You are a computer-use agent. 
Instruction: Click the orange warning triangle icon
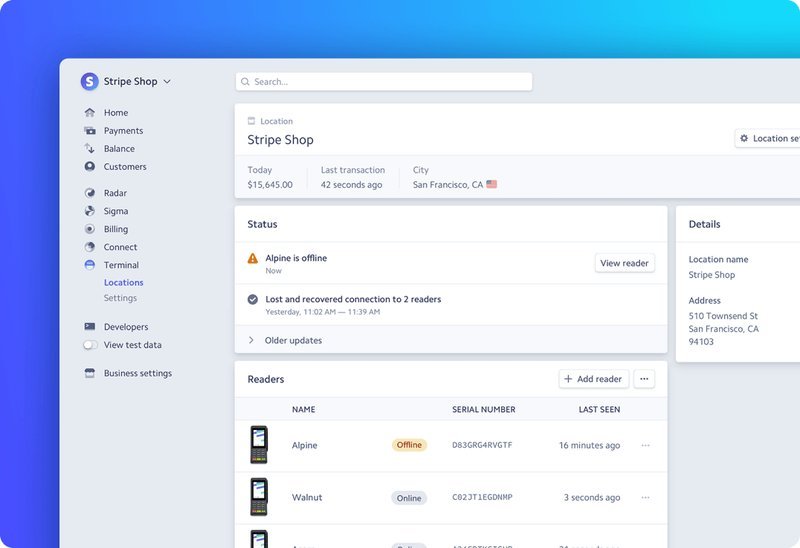[x=253, y=258]
